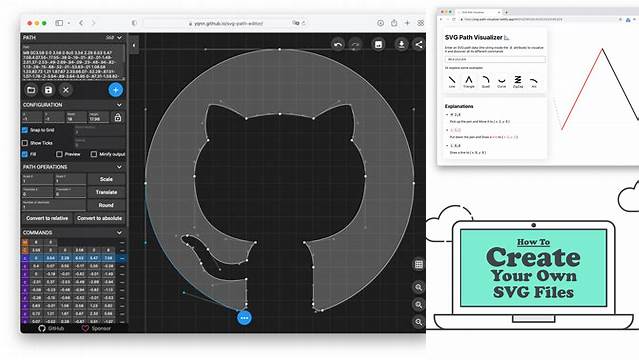Click the blue plus button

click(116, 90)
